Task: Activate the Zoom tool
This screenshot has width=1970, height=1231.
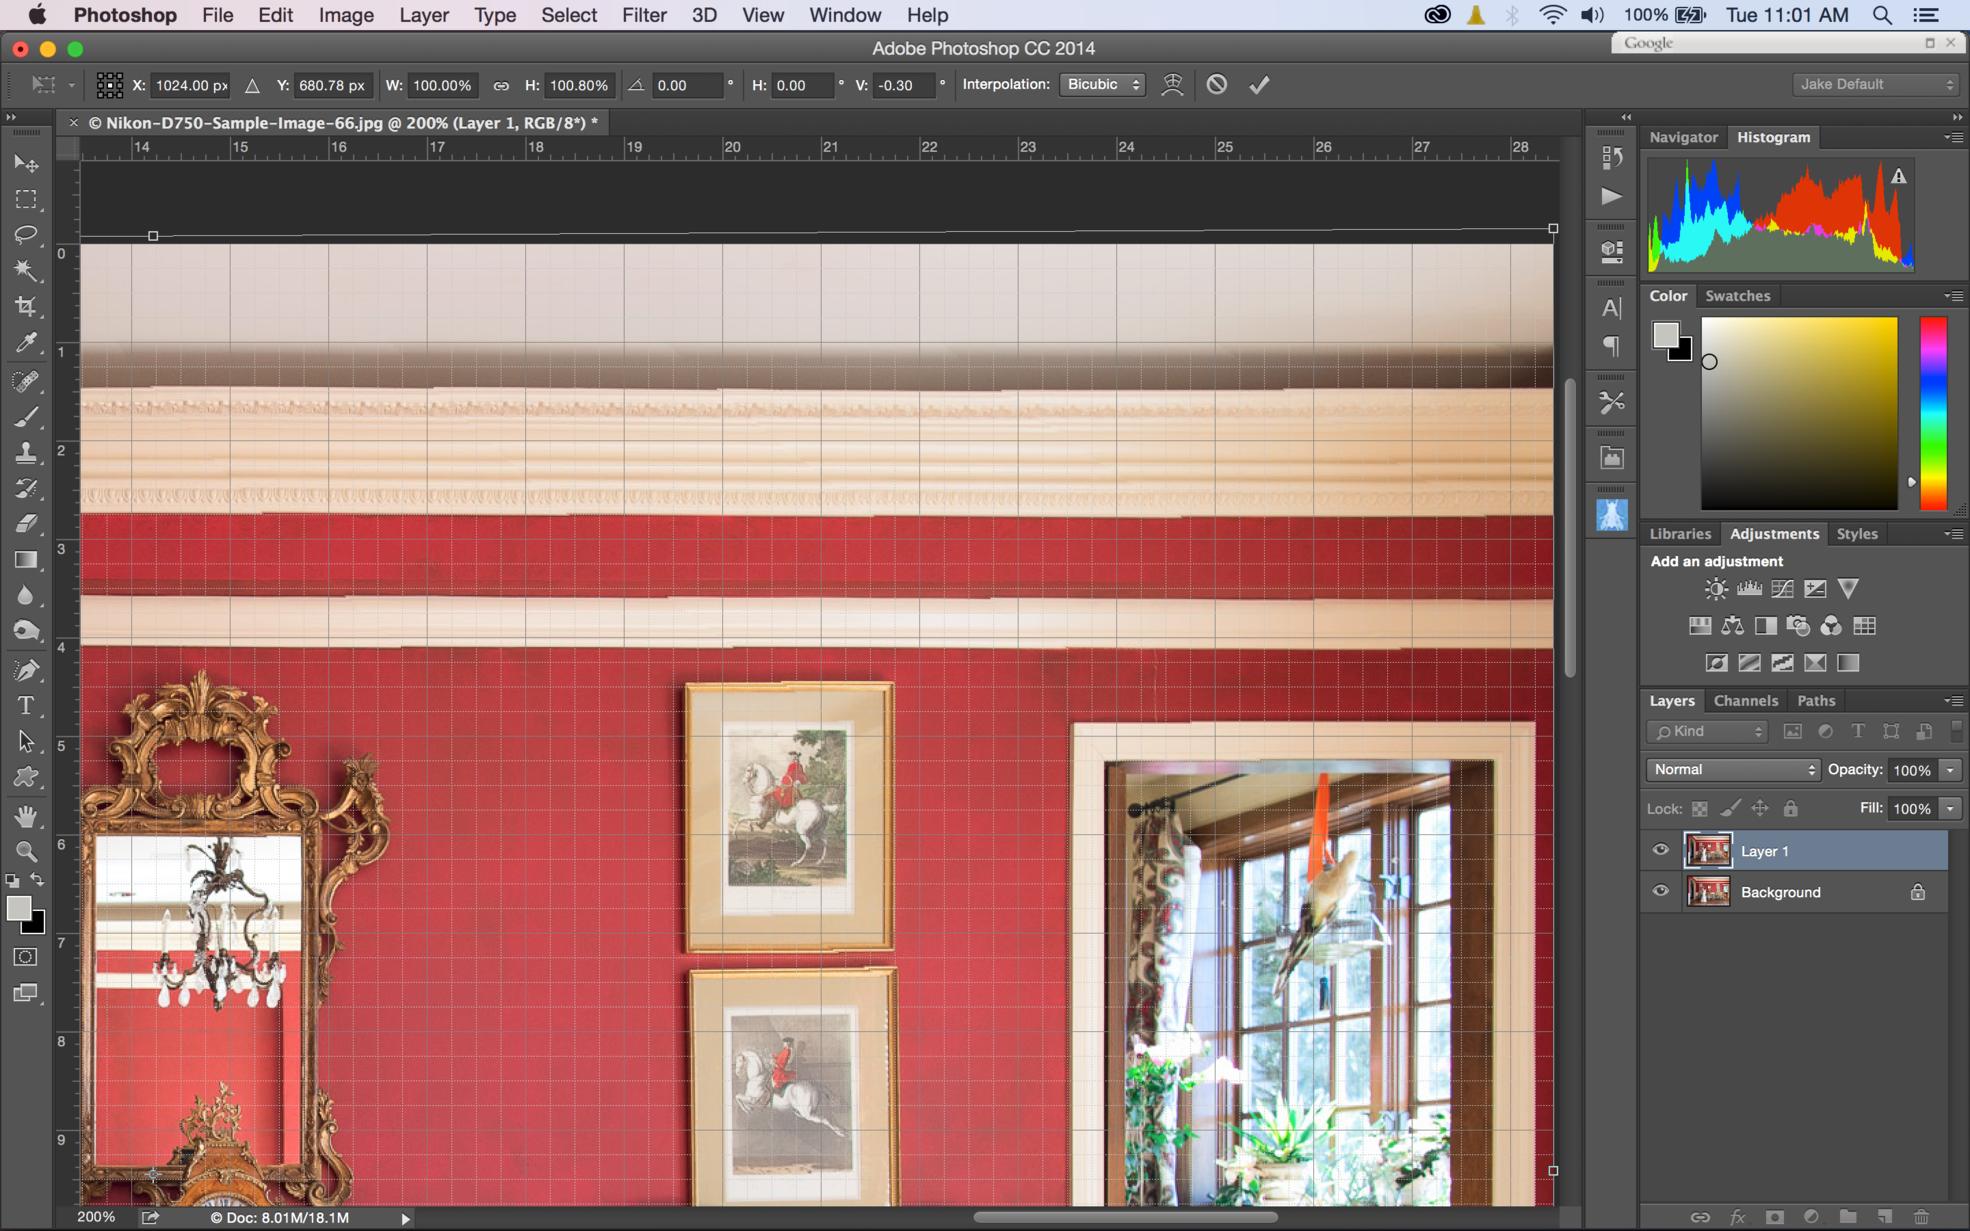Action: [26, 852]
